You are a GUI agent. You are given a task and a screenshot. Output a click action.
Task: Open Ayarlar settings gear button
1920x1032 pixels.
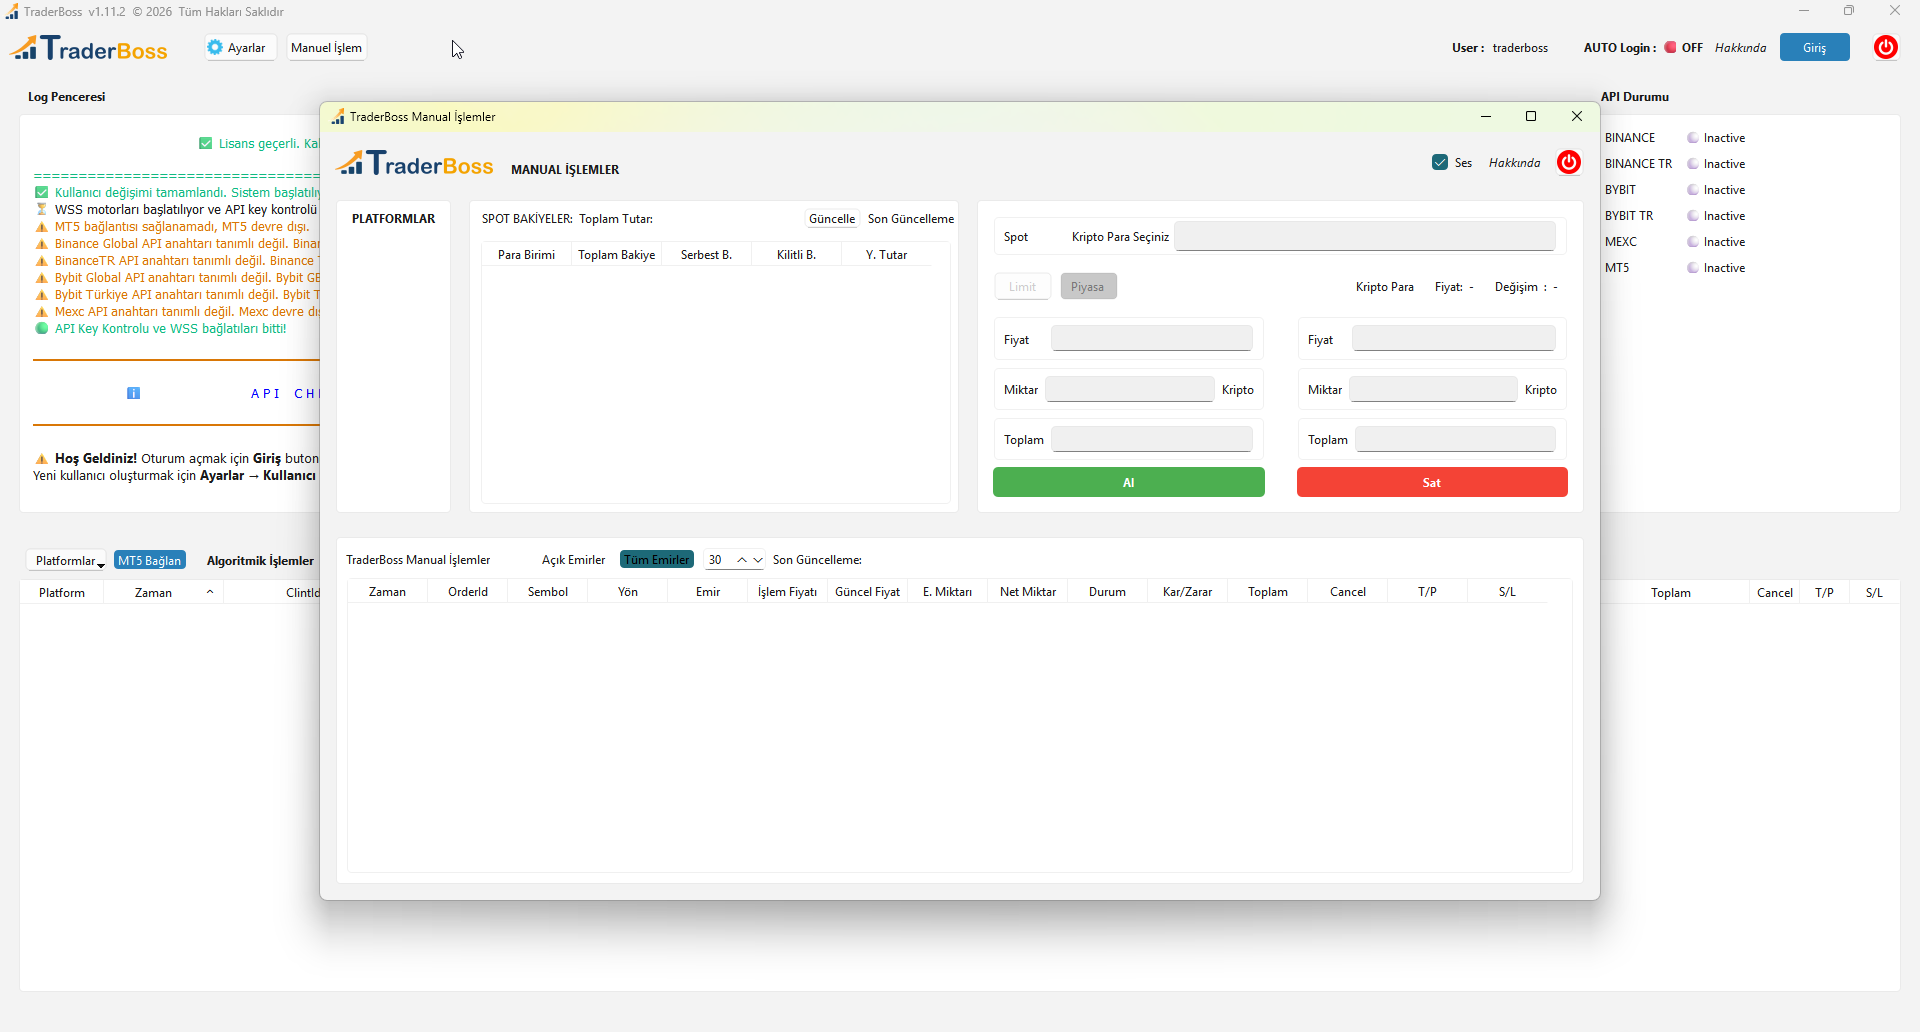[x=239, y=47]
